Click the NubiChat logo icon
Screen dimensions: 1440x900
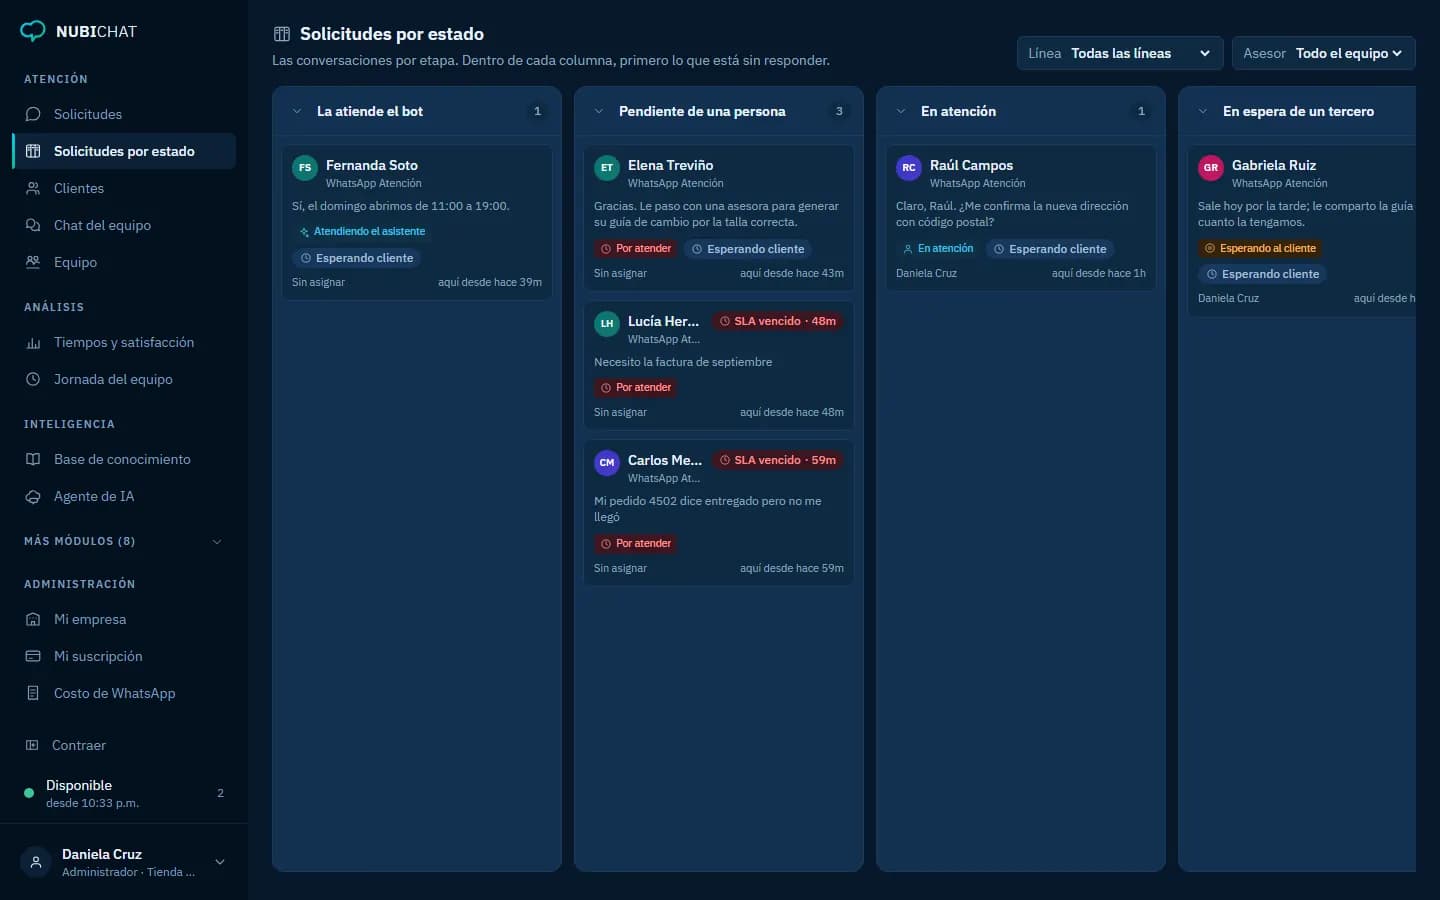coord(33,31)
